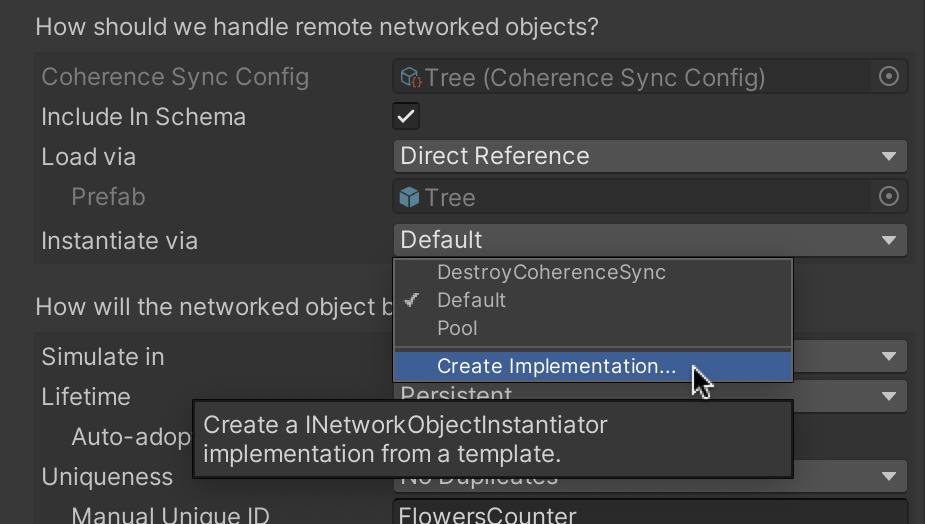Click the Include In Schema label
This screenshot has width=925, height=524.
coord(143,117)
